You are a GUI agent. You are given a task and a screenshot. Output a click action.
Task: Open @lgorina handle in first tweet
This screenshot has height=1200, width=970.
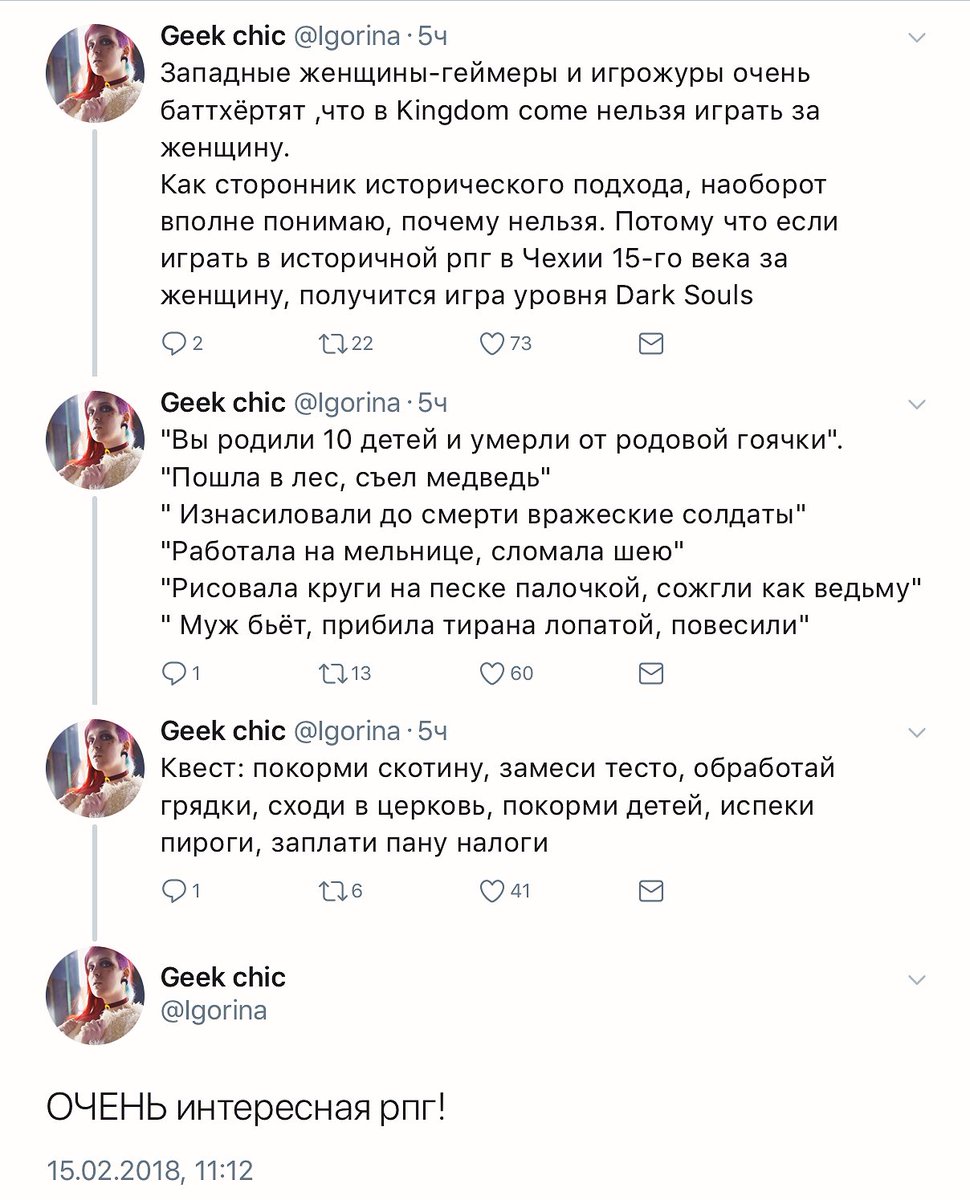tap(345, 37)
